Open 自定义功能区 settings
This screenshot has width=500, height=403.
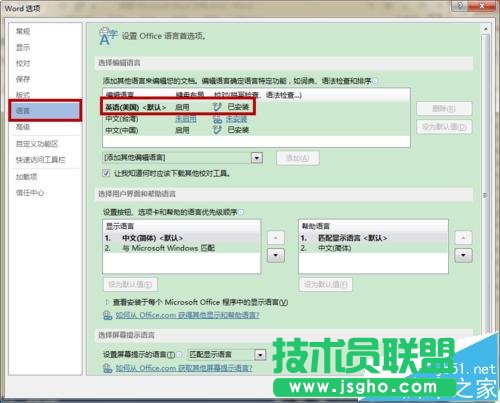coord(37,144)
